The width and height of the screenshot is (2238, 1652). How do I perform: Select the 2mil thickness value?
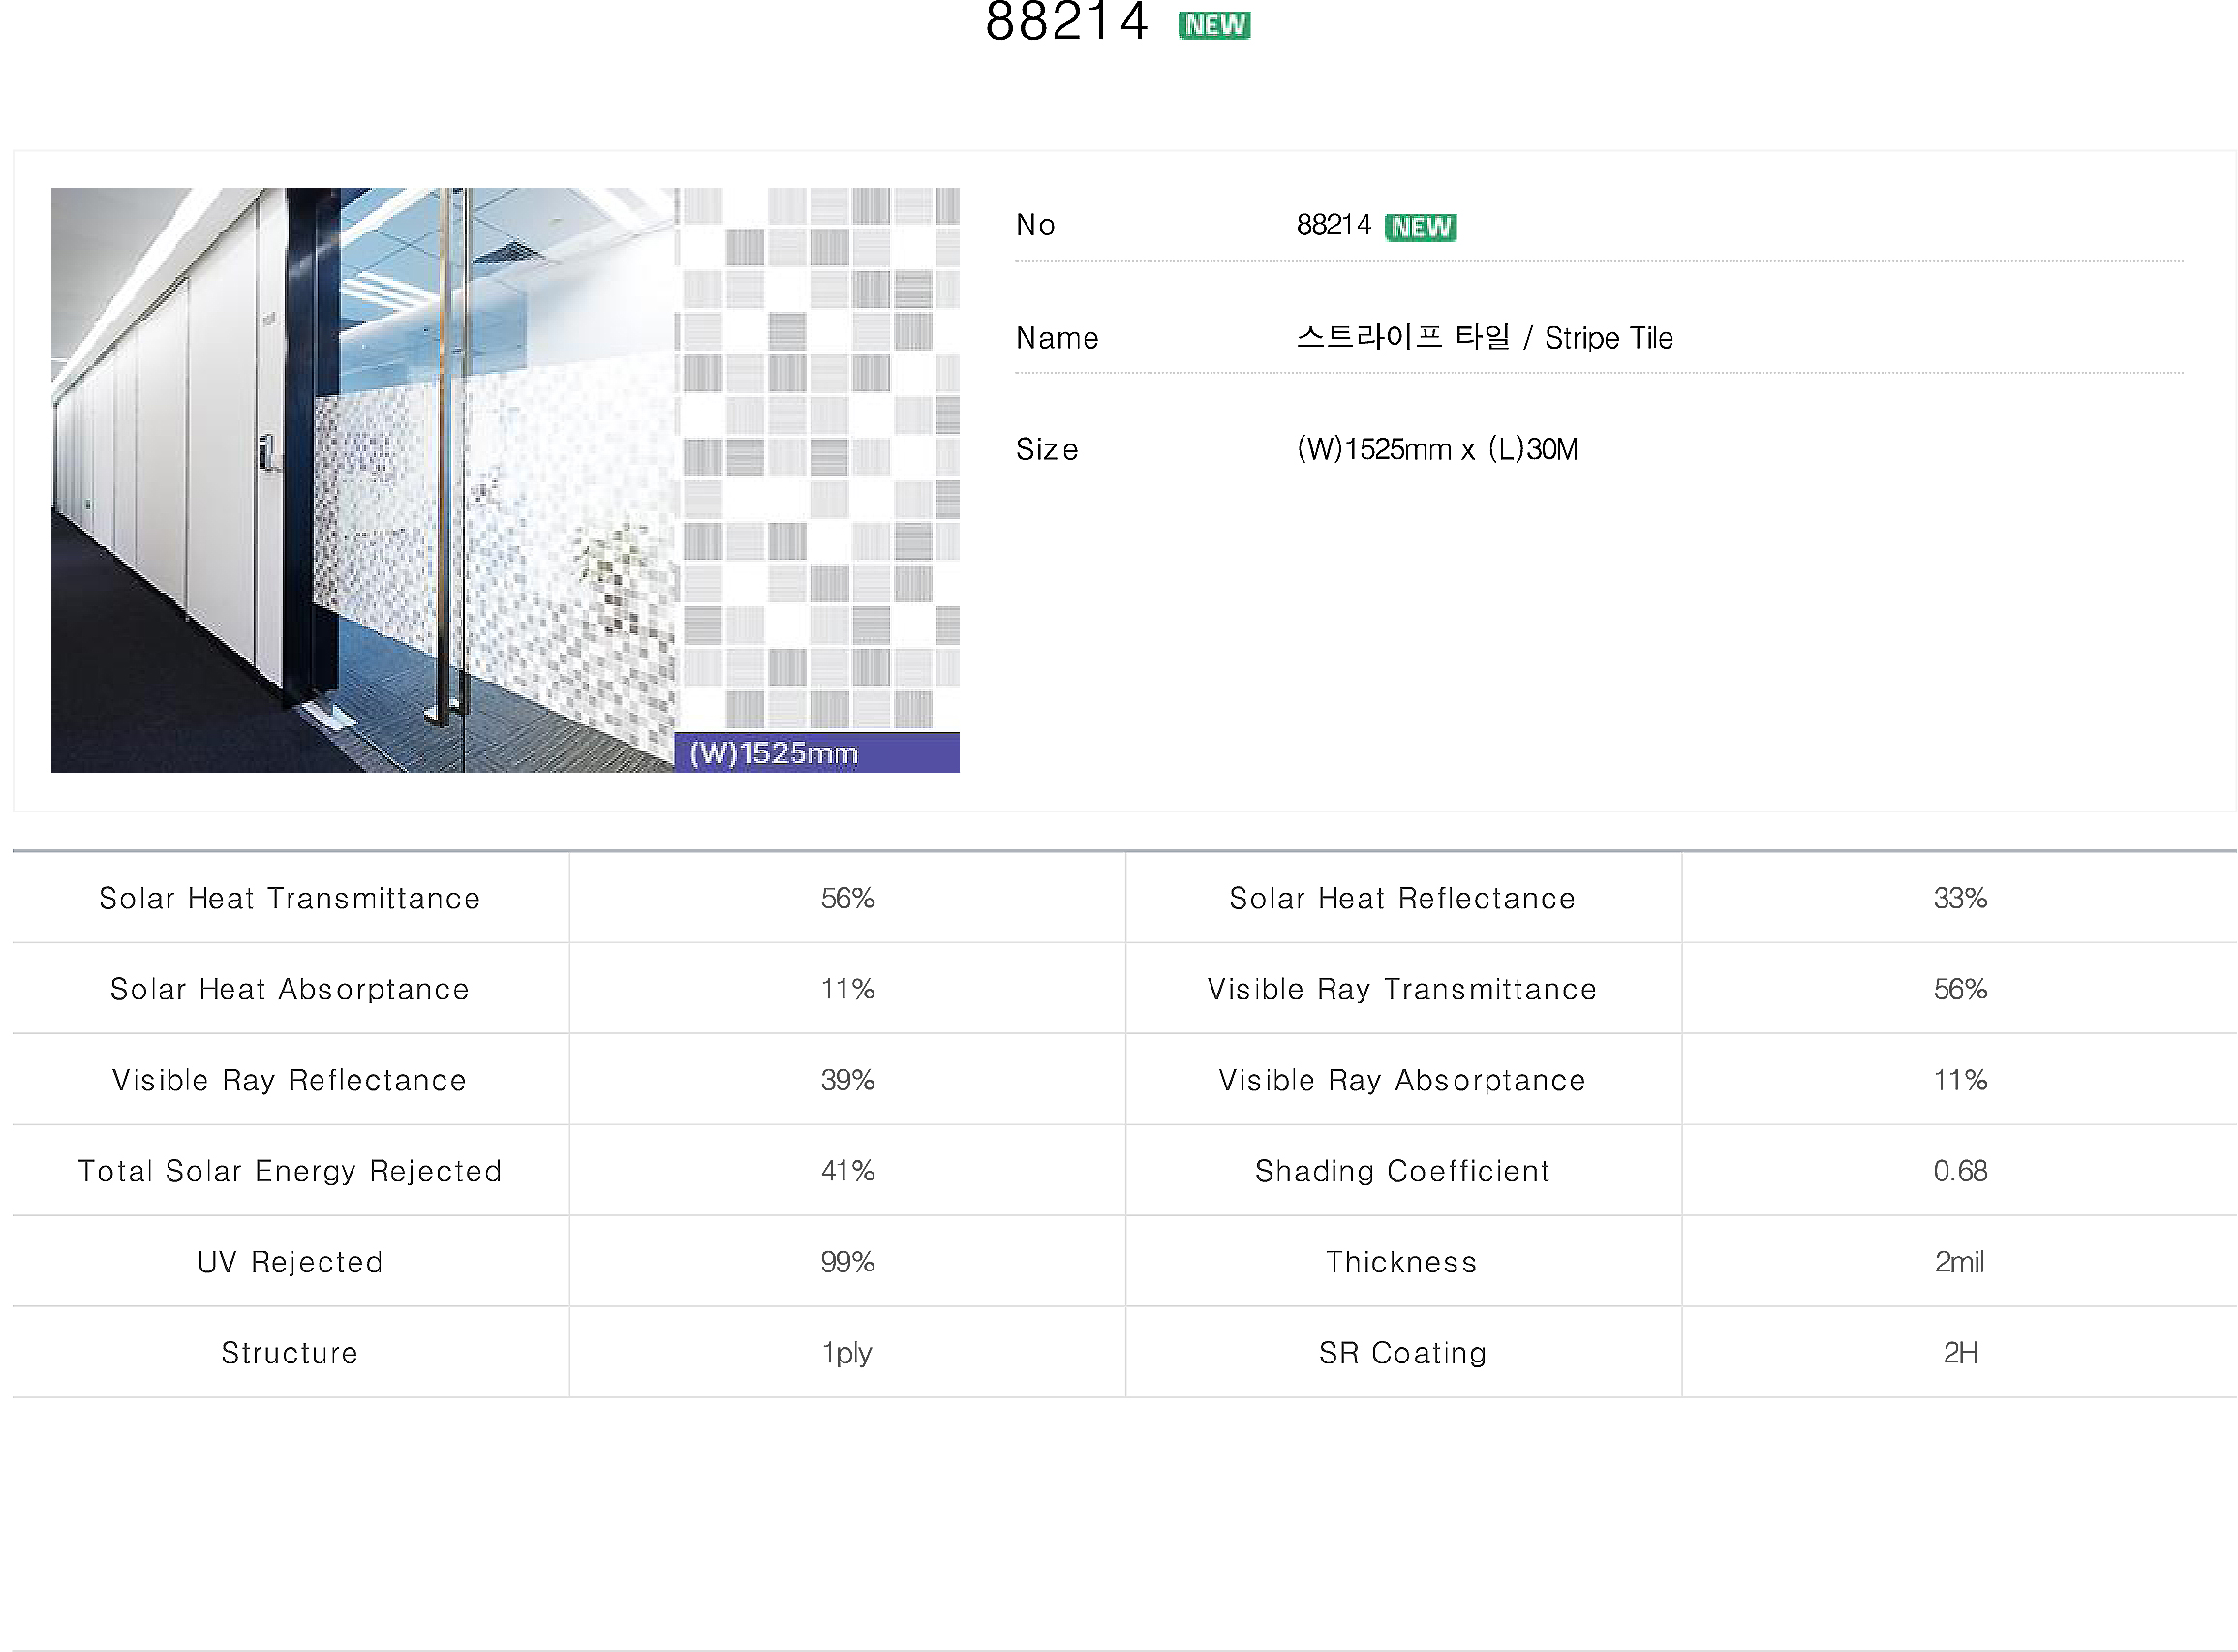(x=1960, y=1262)
